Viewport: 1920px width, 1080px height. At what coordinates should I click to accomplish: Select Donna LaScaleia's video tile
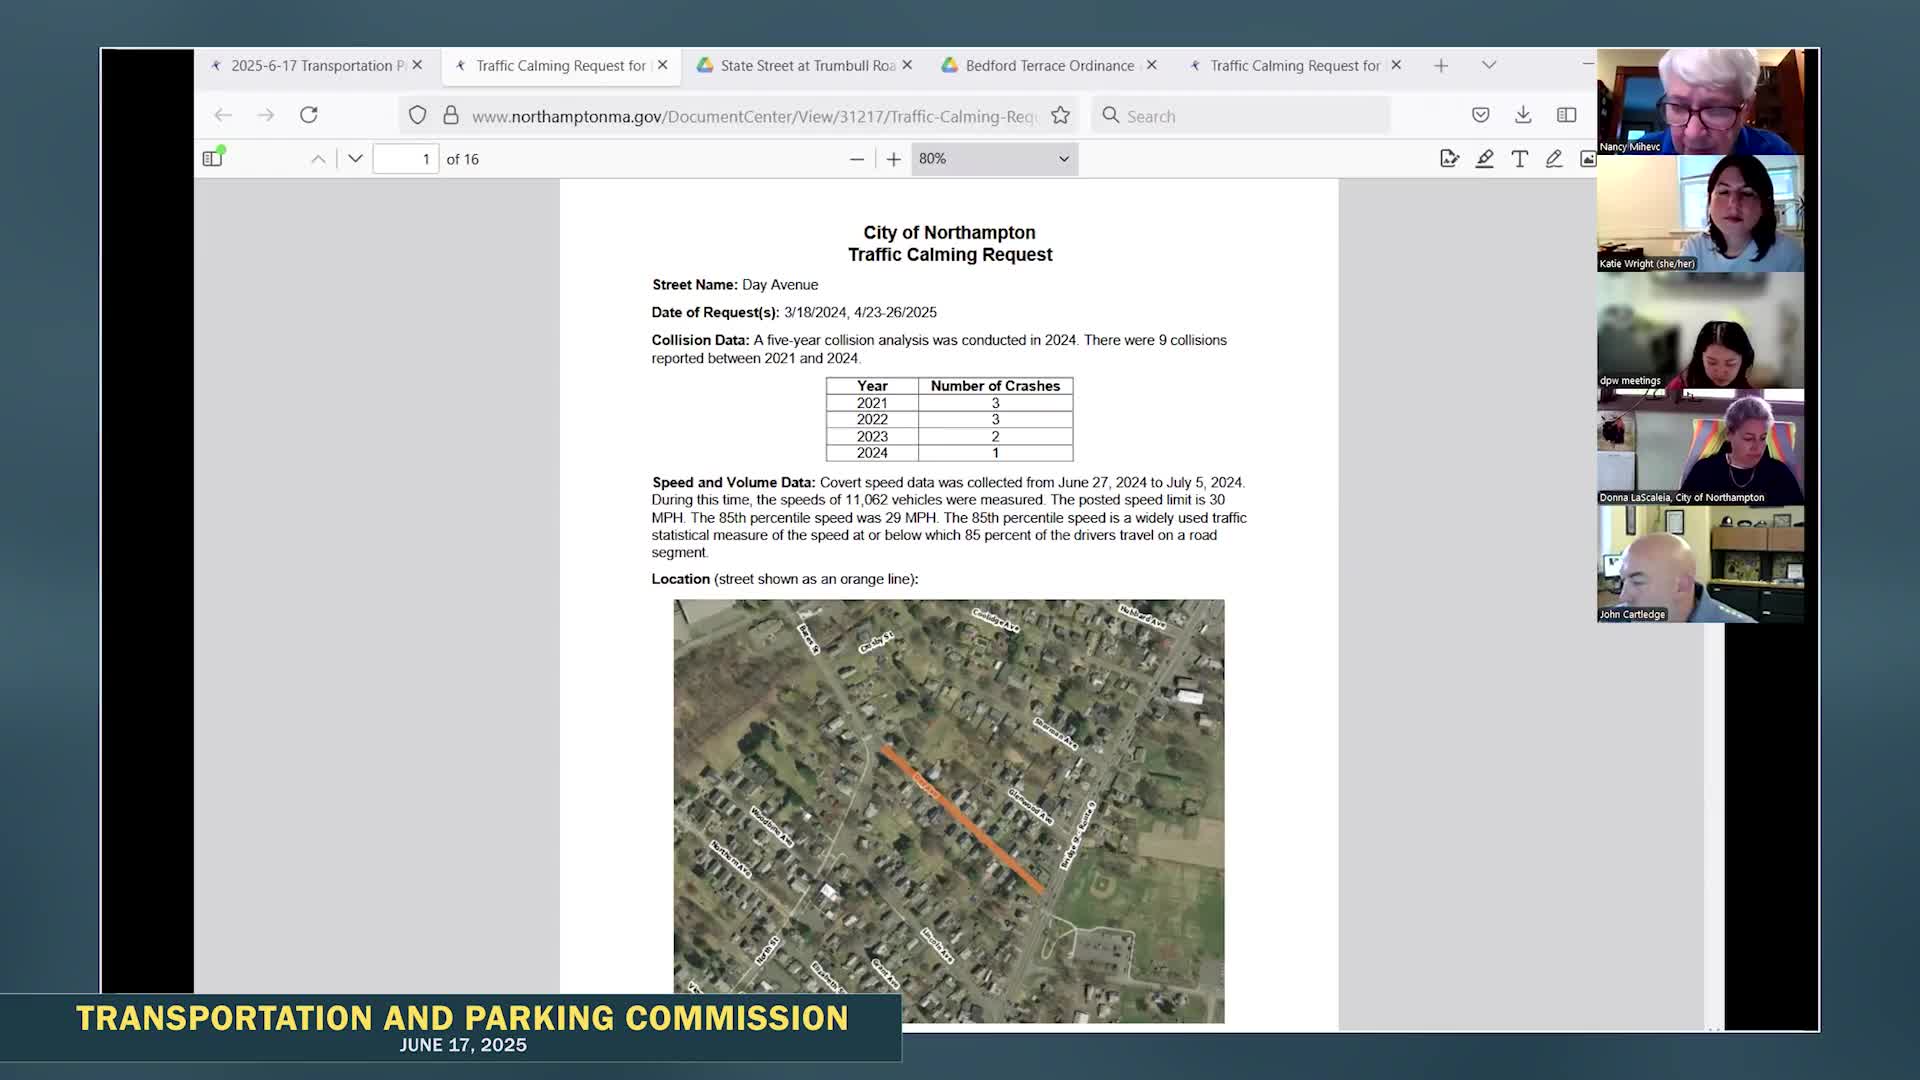pyautogui.click(x=1700, y=447)
